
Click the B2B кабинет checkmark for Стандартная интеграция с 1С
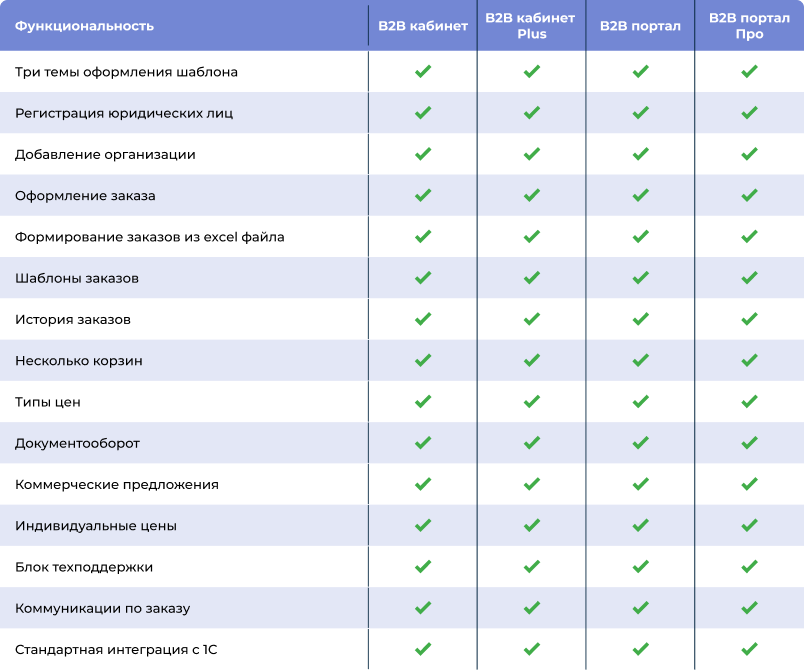pyautogui.click(x=423, y=649)
